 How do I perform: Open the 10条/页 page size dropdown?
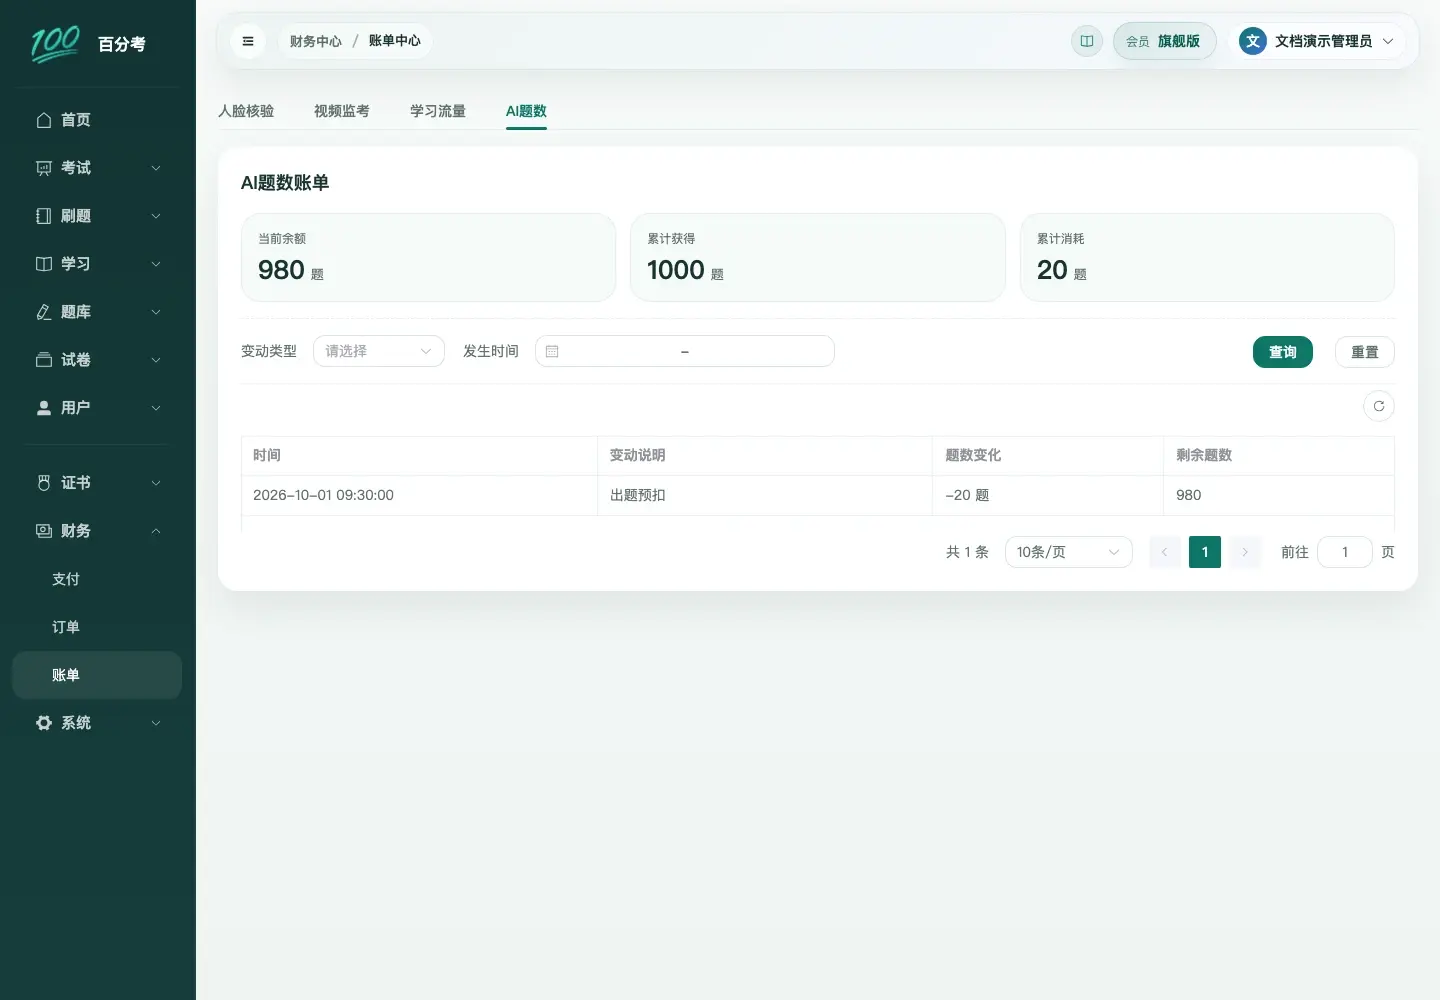[1069, 552]
